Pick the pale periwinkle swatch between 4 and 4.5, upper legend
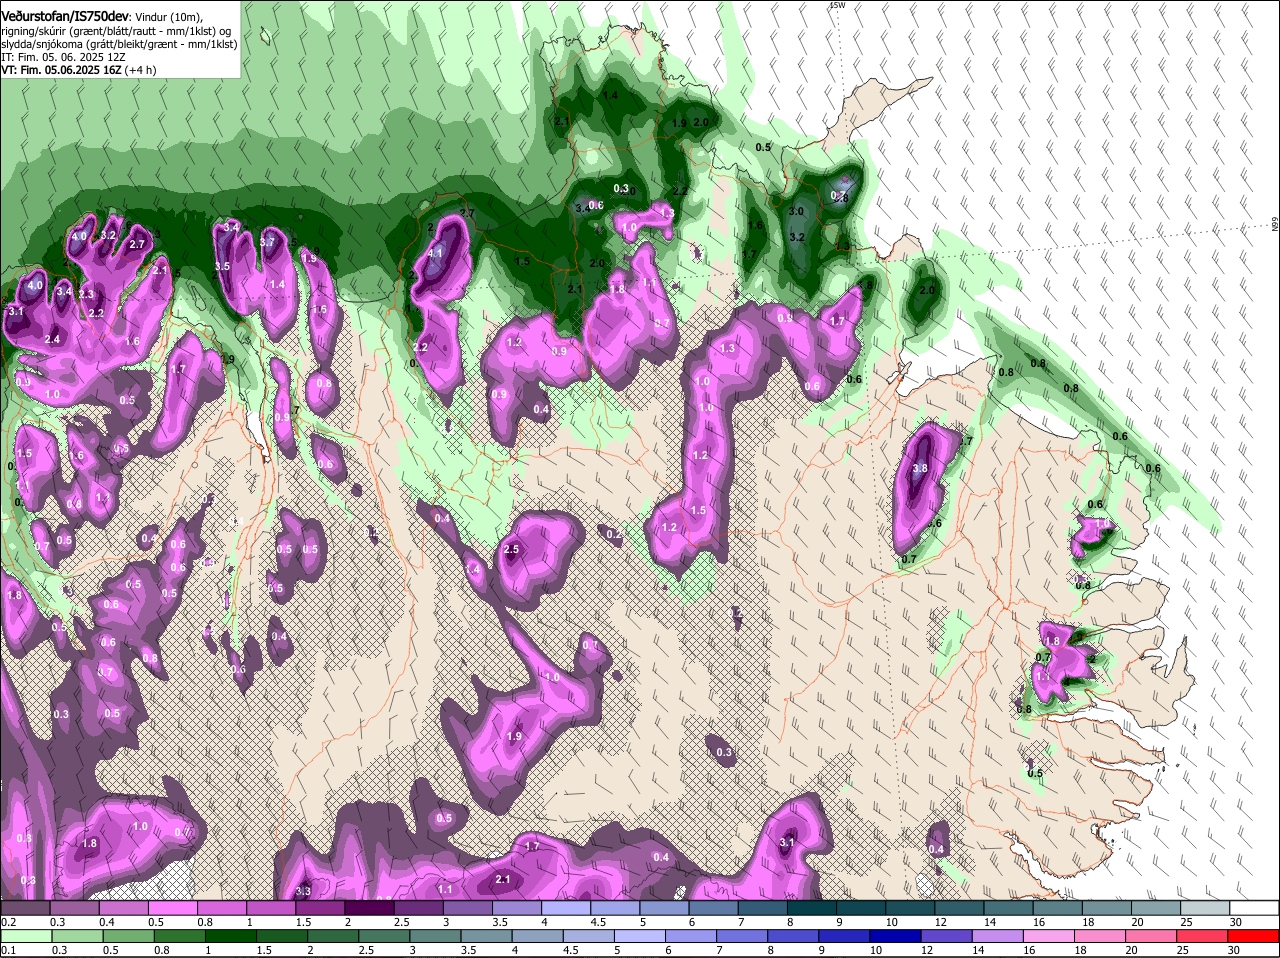The image size is (1280, 958). coord(565,908)
